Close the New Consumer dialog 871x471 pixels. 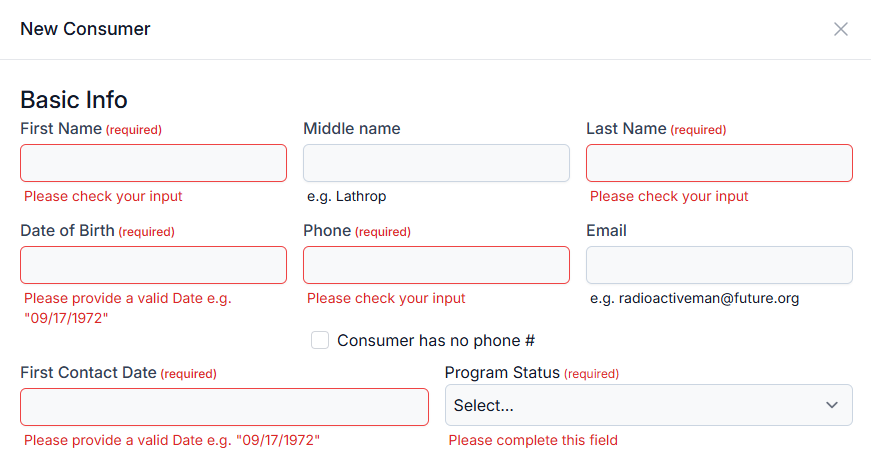[x=841, y=29]
